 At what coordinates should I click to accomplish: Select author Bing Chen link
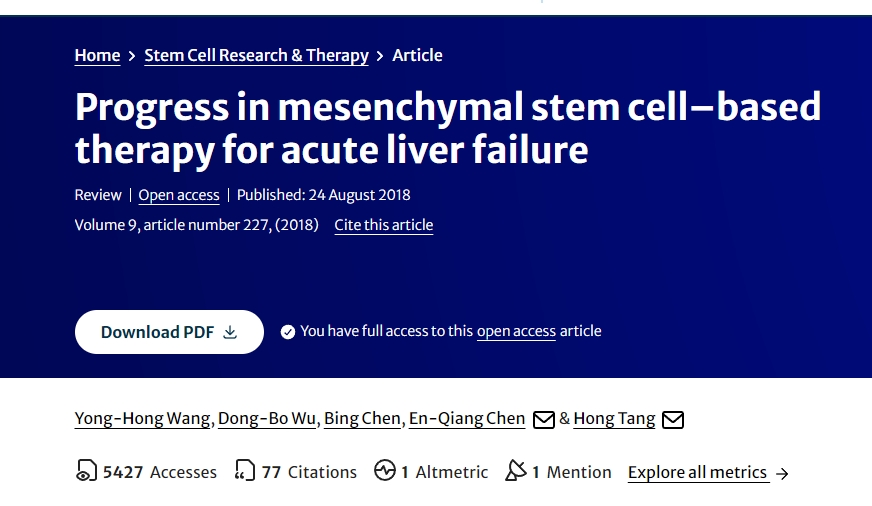pyautogui.click(x=362, y=419)
